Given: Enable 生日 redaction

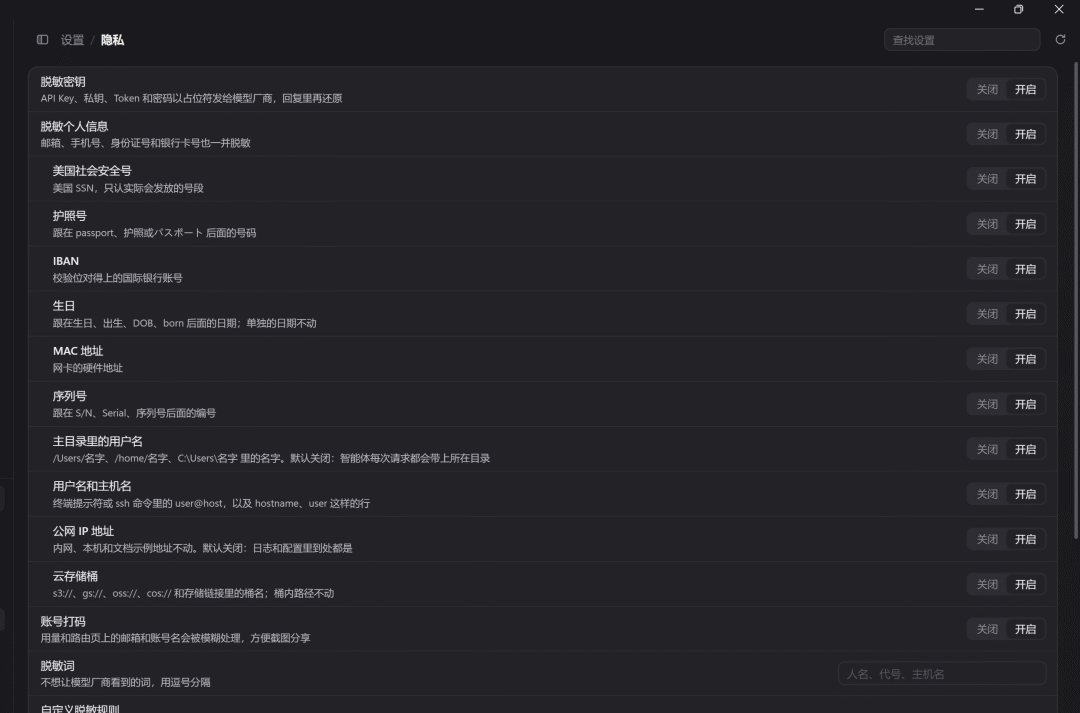Looking at the screenshot, I should point(1026,314).
